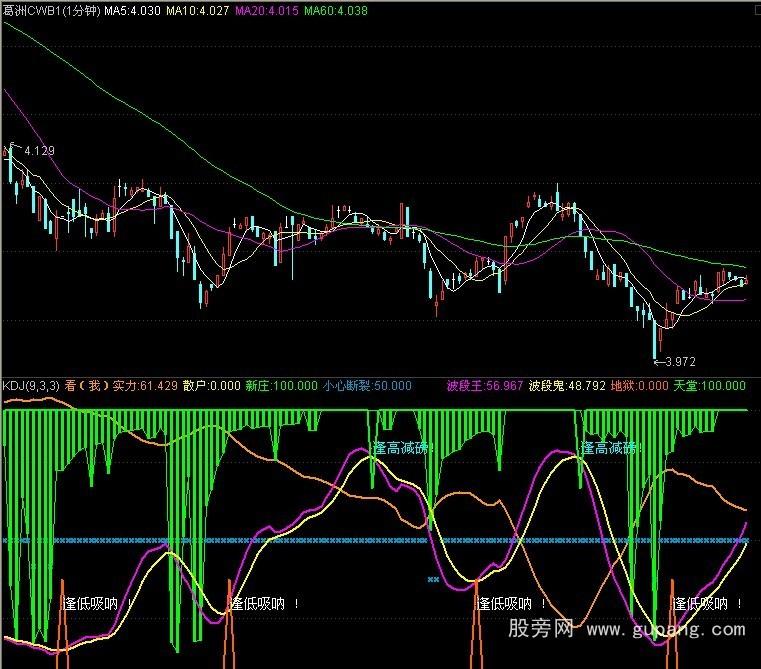761x669 pixels.
Task: Select the 波段鬼:48.792 indicator label
Action: (567, 385)
